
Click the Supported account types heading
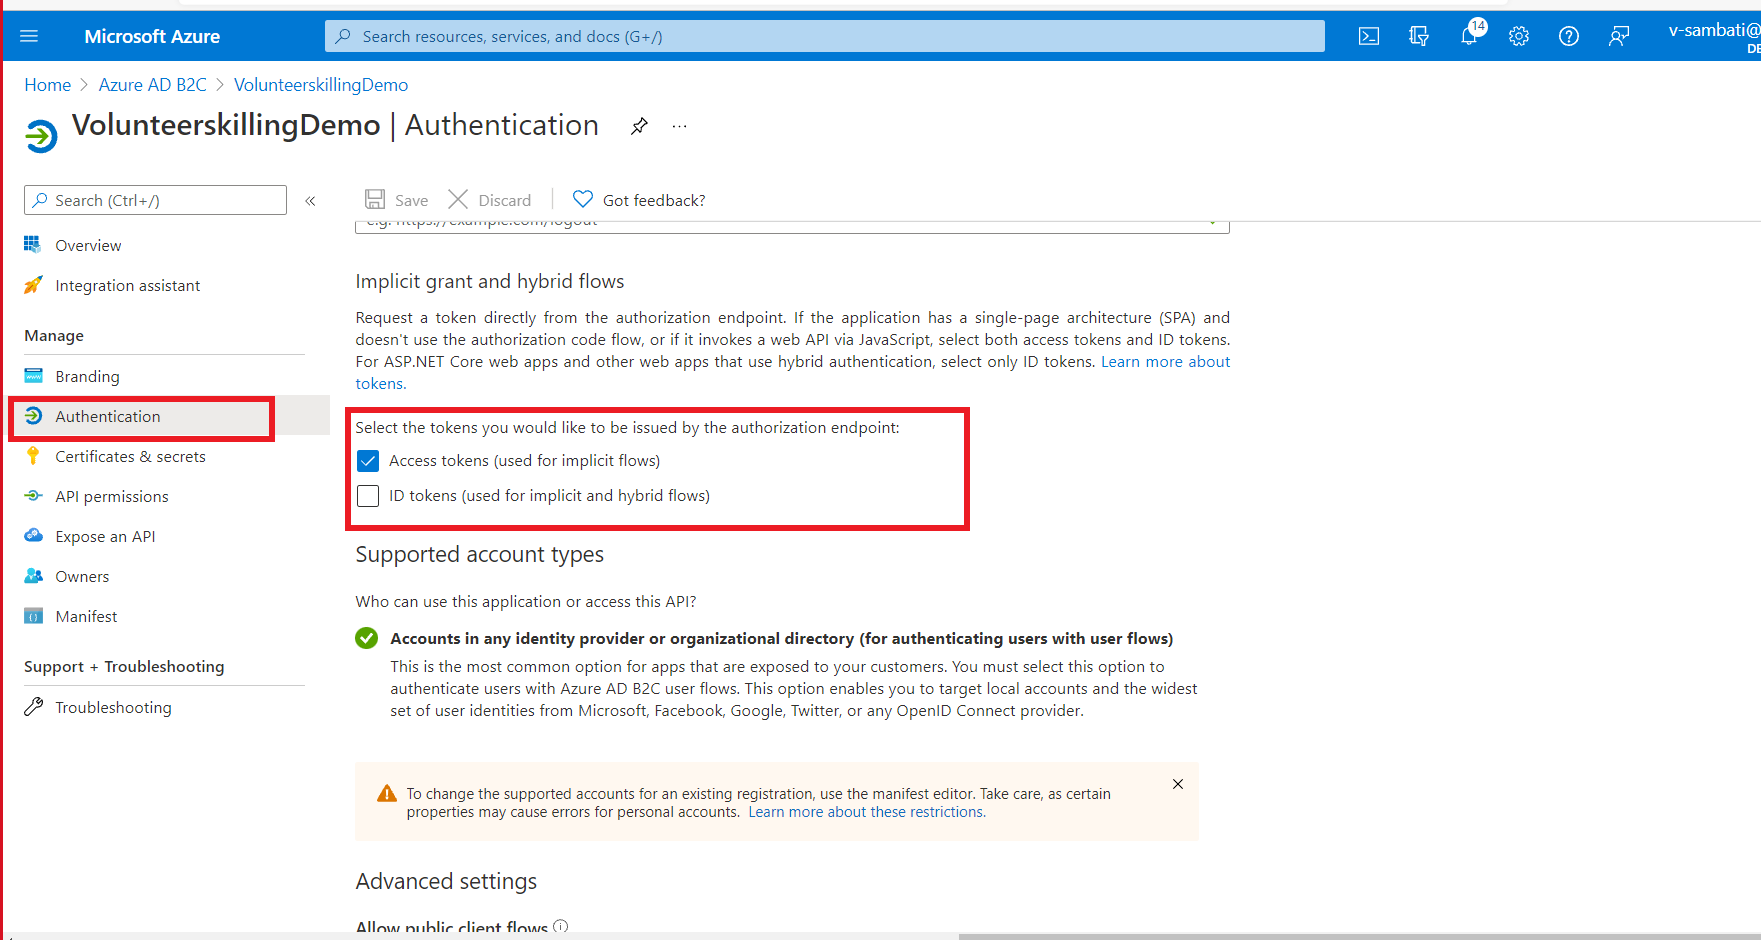(x=479, y=555)
